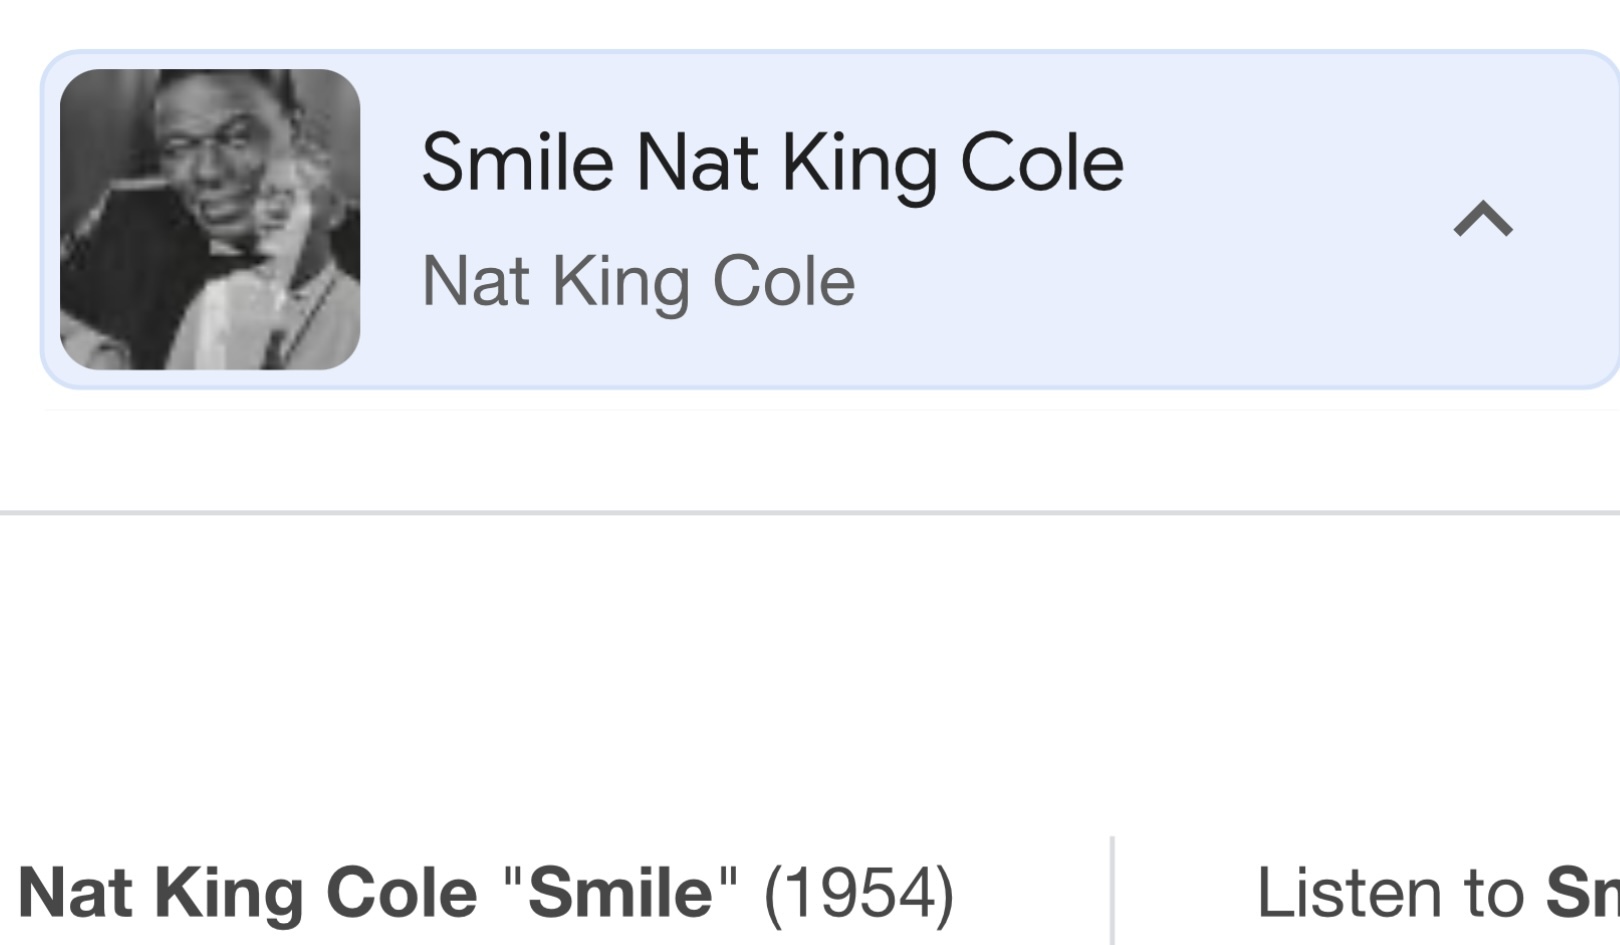Click the Nat King Cole album thumbnail
Viewport: 1620px width, 945px height.
(210, 219)
